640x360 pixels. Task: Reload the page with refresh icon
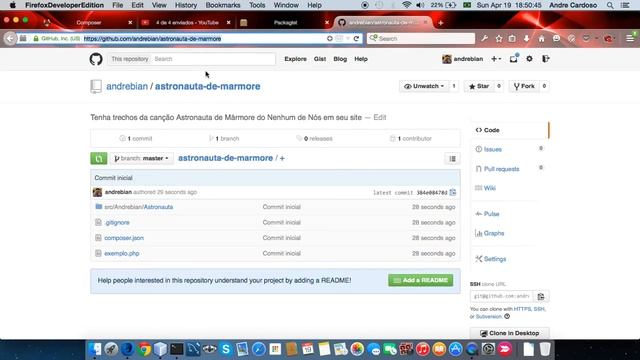pyautogui.click(x=356, y=38)
